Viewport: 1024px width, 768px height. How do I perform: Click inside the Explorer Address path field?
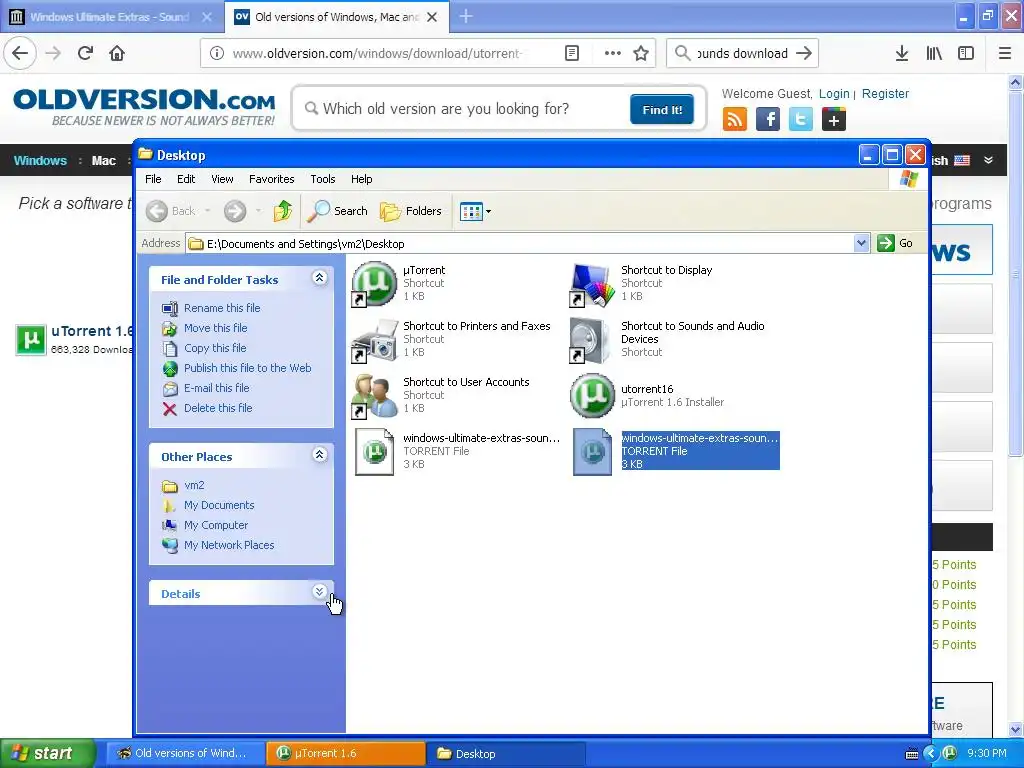[x=519, y=244]
